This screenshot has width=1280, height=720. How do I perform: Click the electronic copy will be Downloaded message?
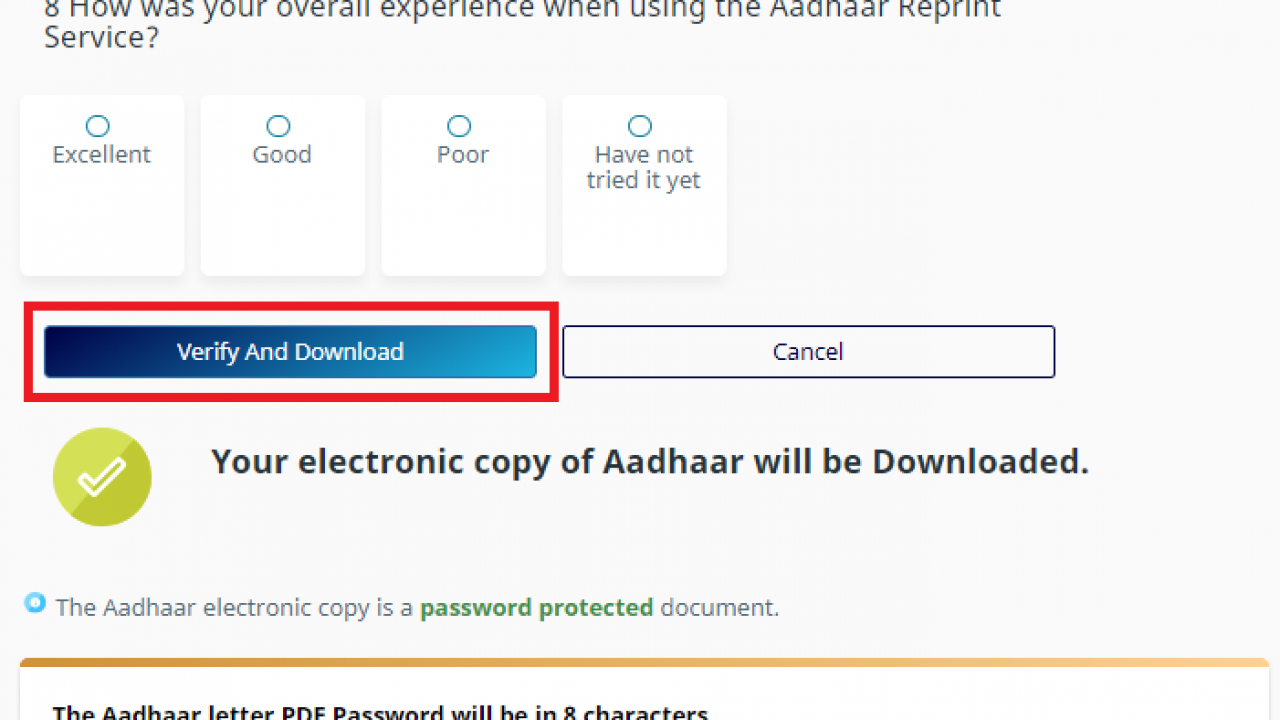coord(650,462)
